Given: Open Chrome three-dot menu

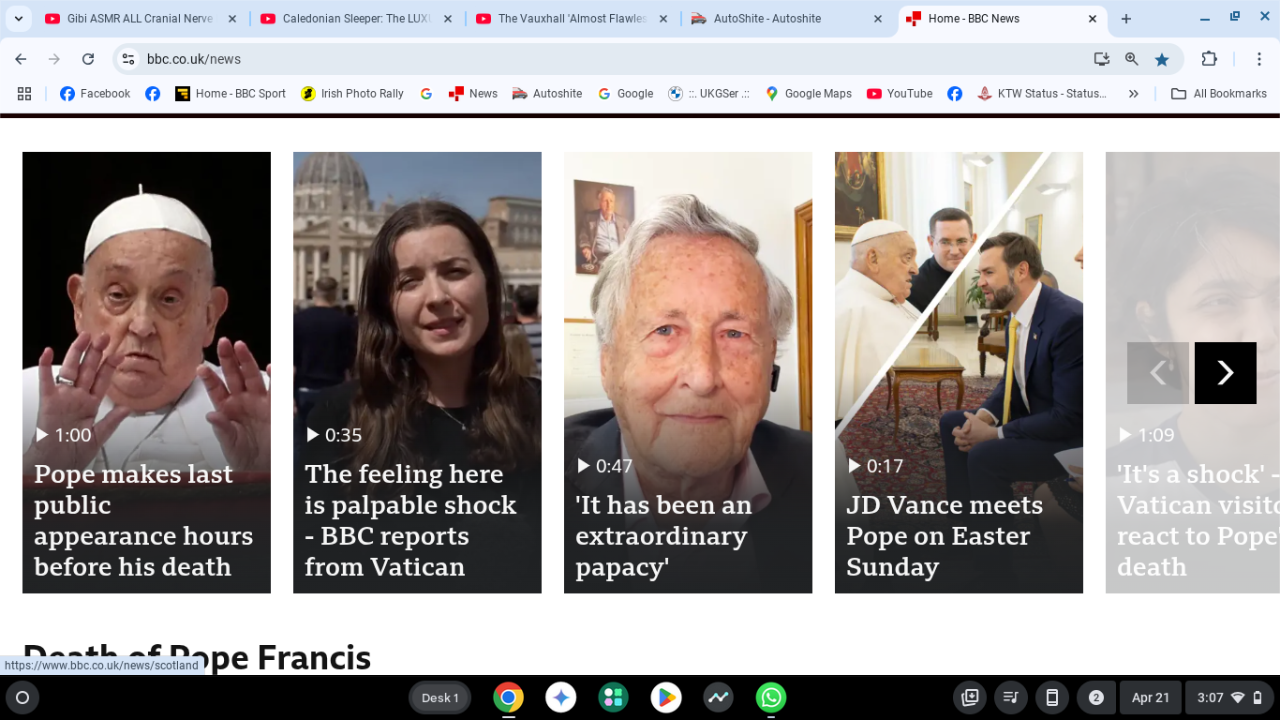Looking at the screenshot, I should pyautogui.click(x=1260, y=59).
